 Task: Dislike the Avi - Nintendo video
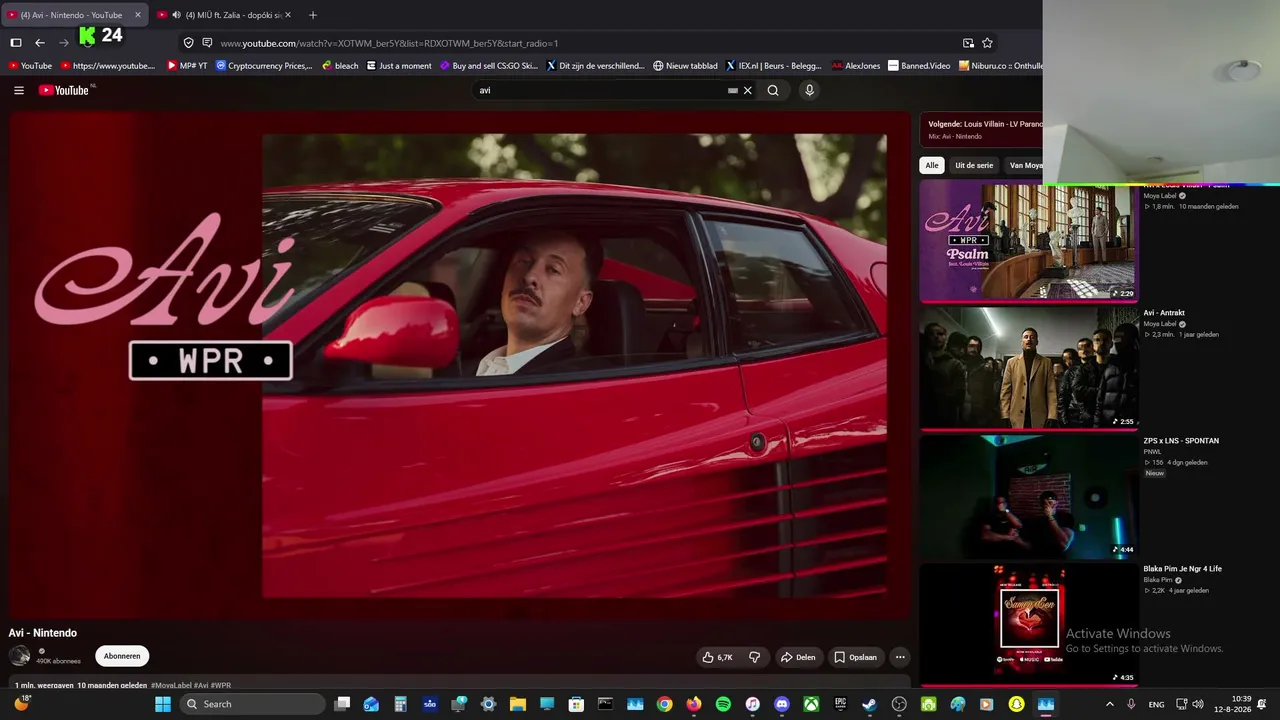[x=755, y=657]
